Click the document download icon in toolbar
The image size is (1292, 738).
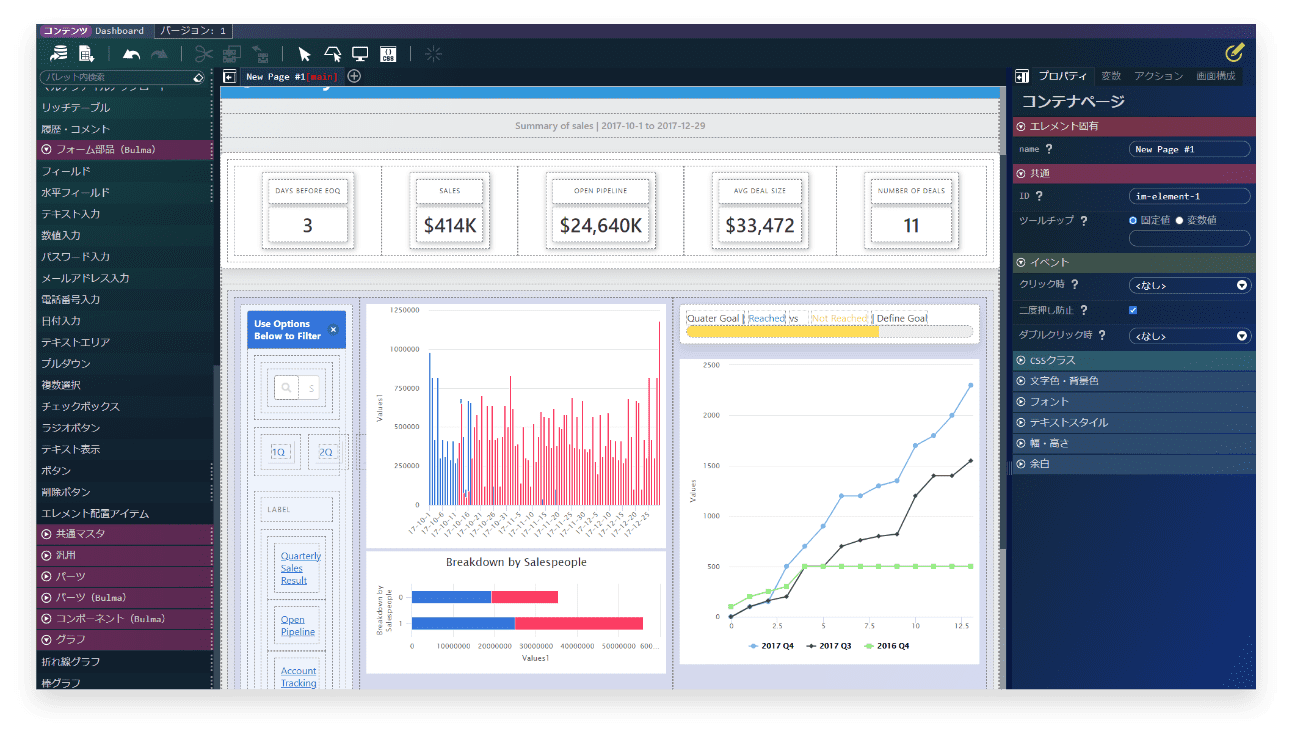tap(86, 54)
